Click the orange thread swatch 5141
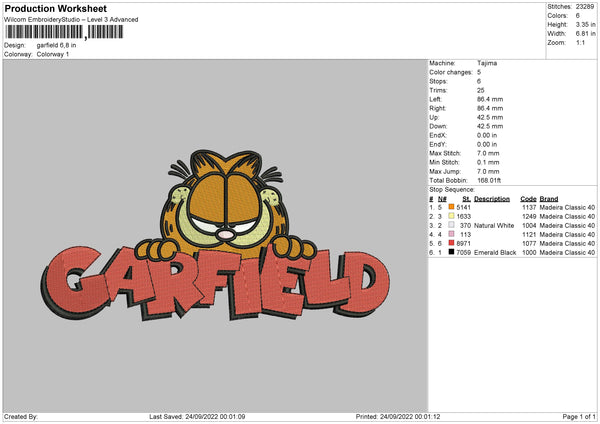Screen dimensions: 600x424 pos(451,207)
